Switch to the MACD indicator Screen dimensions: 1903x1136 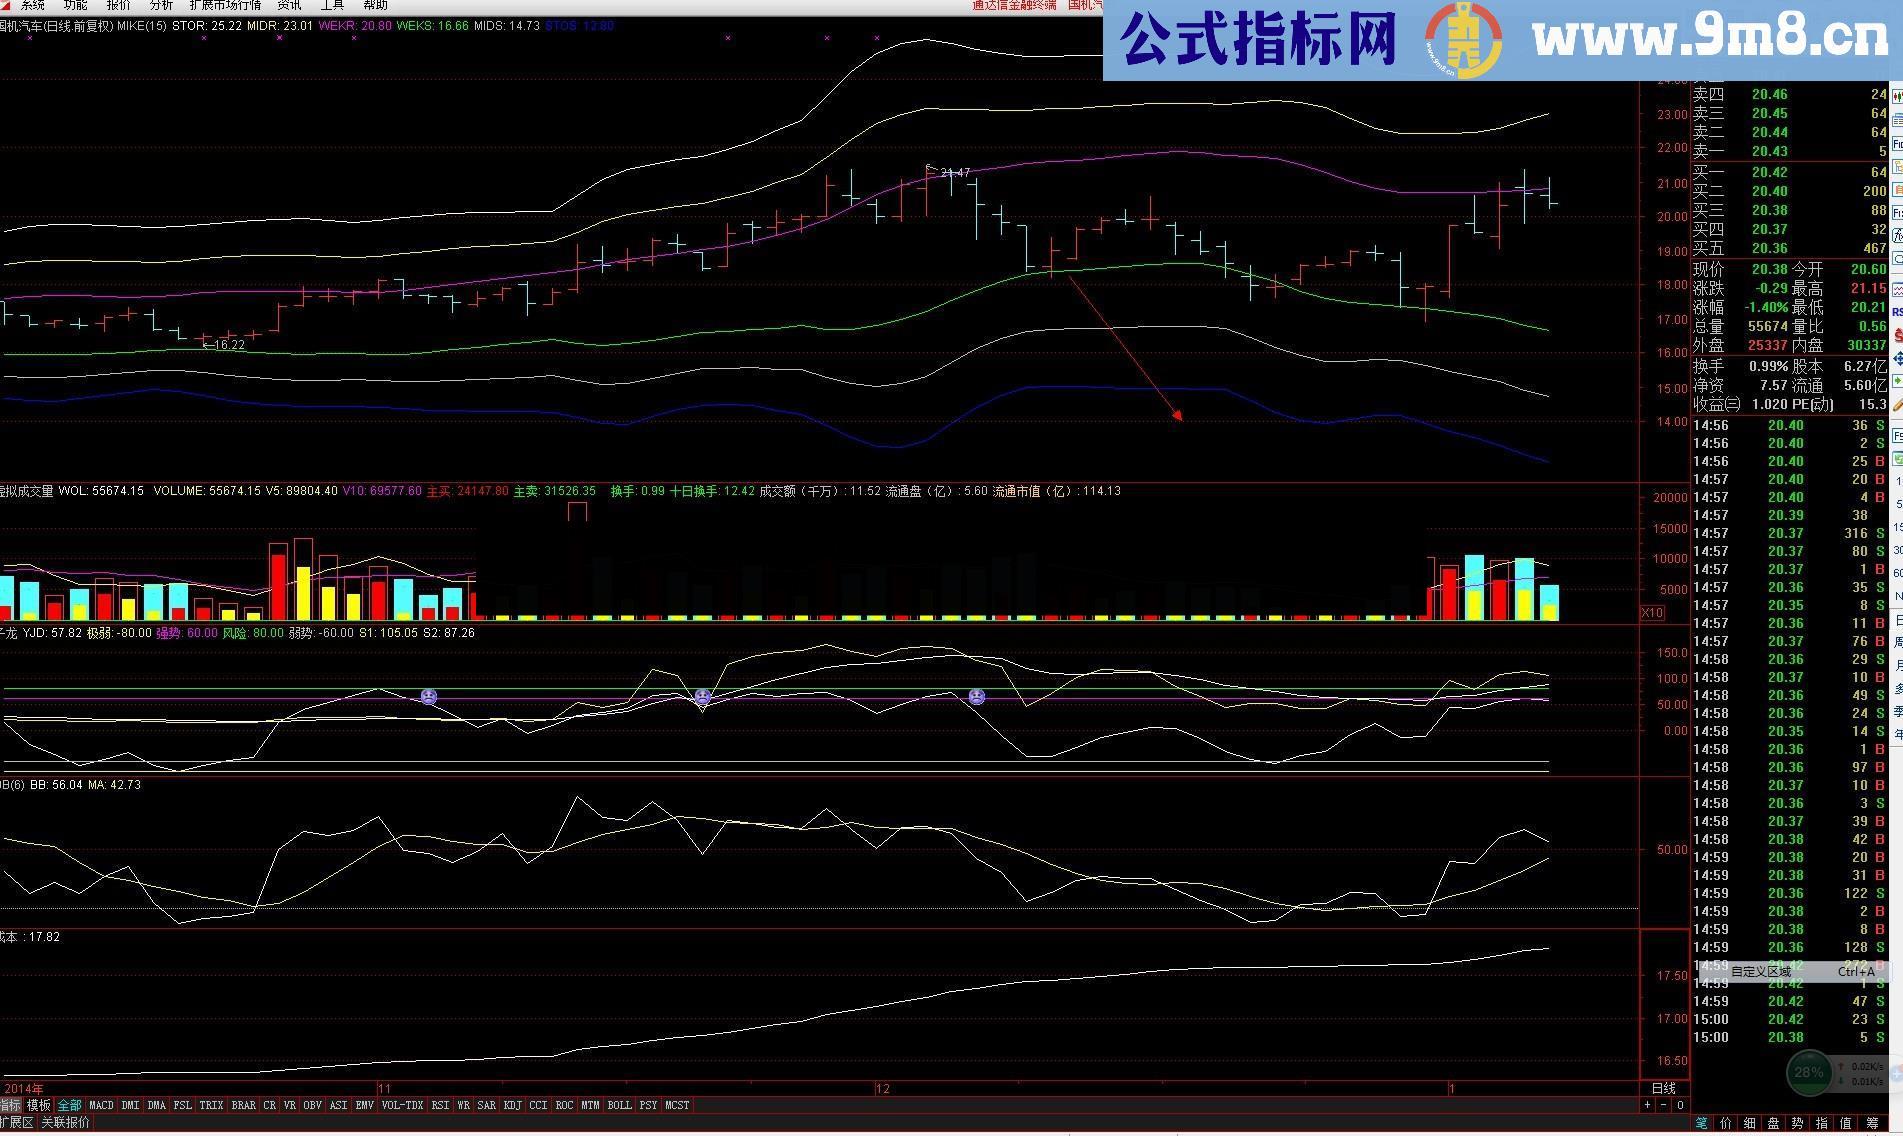(x=101, y=1105)
